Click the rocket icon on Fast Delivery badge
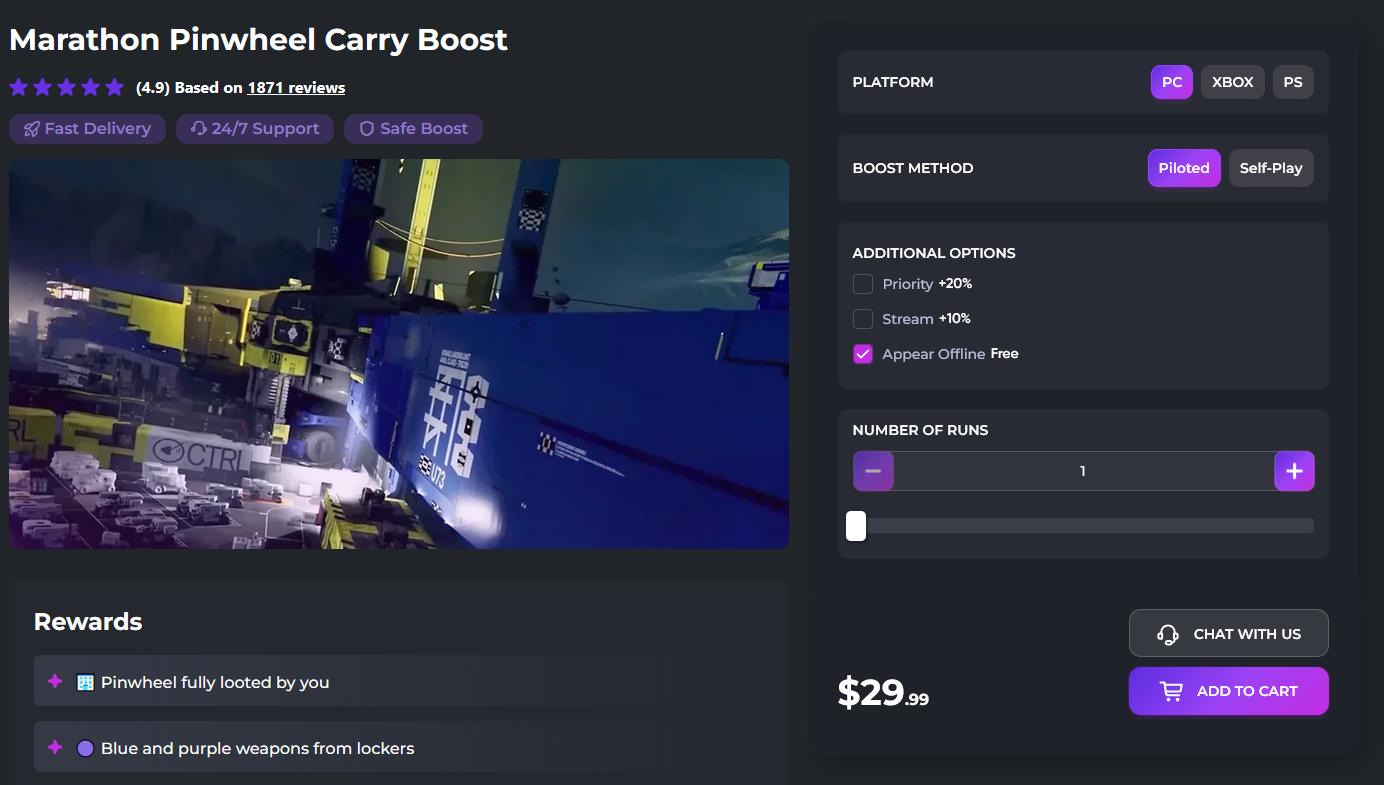 pos(32,129)
